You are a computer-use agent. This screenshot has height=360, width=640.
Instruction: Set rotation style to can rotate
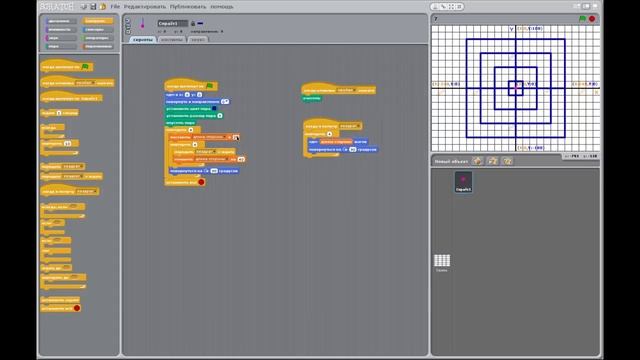(x=128, y=20)
